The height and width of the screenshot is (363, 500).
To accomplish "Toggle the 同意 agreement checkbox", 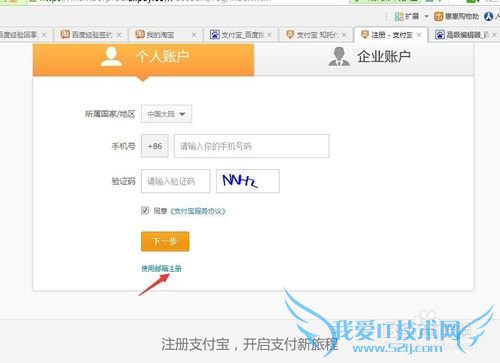I will pyautogui.click(x=145, y=210).
